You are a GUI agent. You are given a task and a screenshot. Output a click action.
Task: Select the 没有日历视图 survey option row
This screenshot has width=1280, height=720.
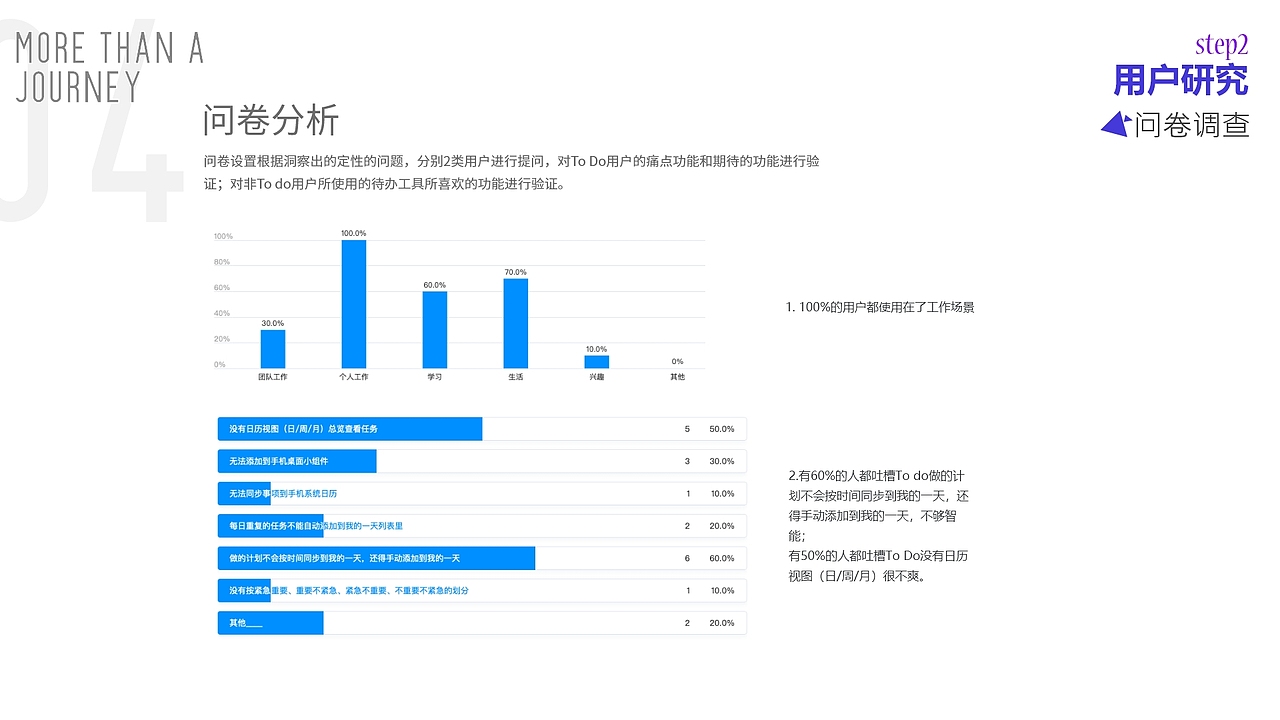(348, 428)
